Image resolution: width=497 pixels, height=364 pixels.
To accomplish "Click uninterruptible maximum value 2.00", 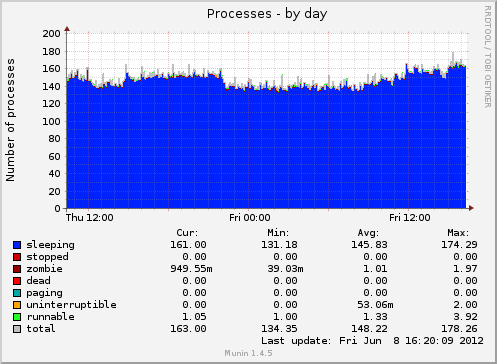I will click(x=465, y=305).
